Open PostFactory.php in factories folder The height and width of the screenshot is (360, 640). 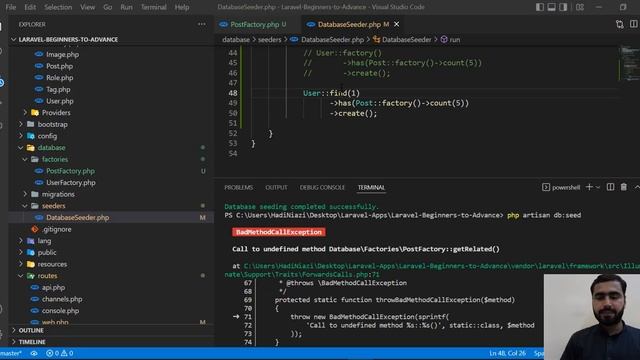coord(70,171)
